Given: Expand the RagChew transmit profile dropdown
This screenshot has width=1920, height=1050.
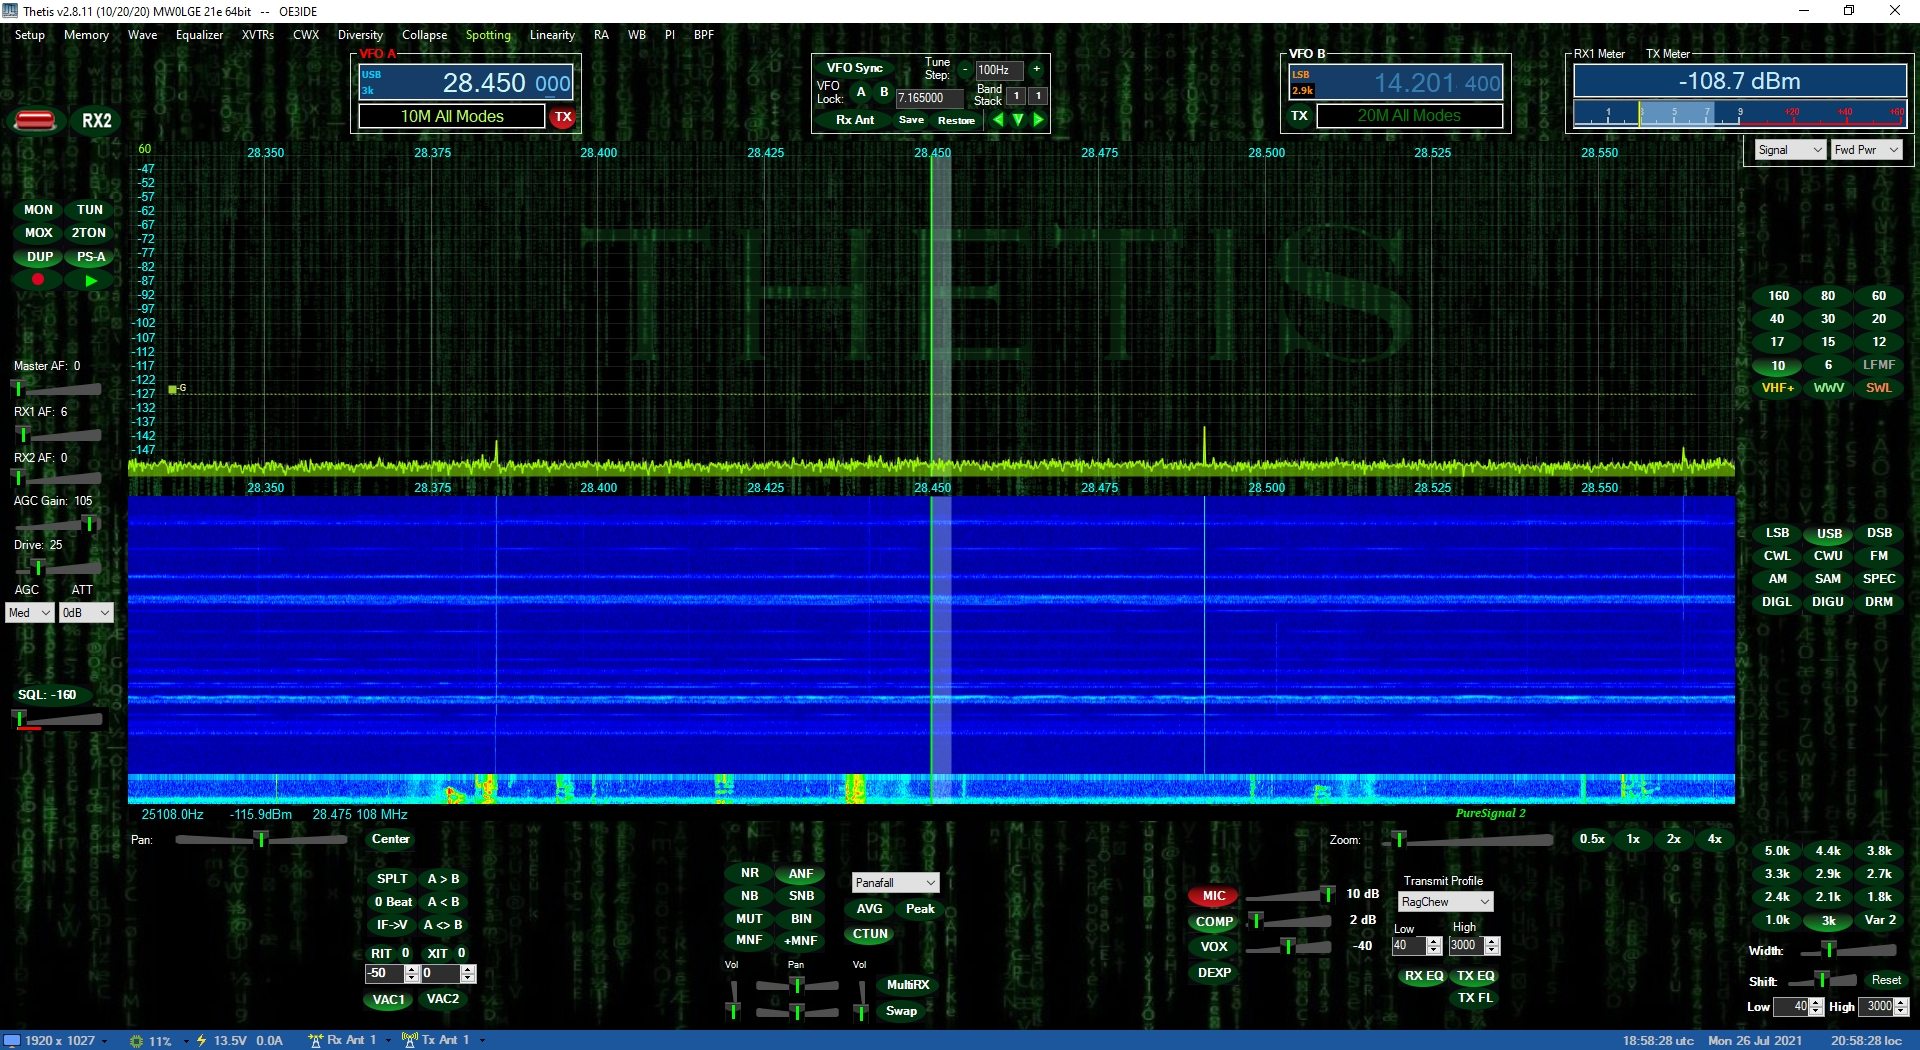Looking at the screenshot, I should coord(1445,902).
